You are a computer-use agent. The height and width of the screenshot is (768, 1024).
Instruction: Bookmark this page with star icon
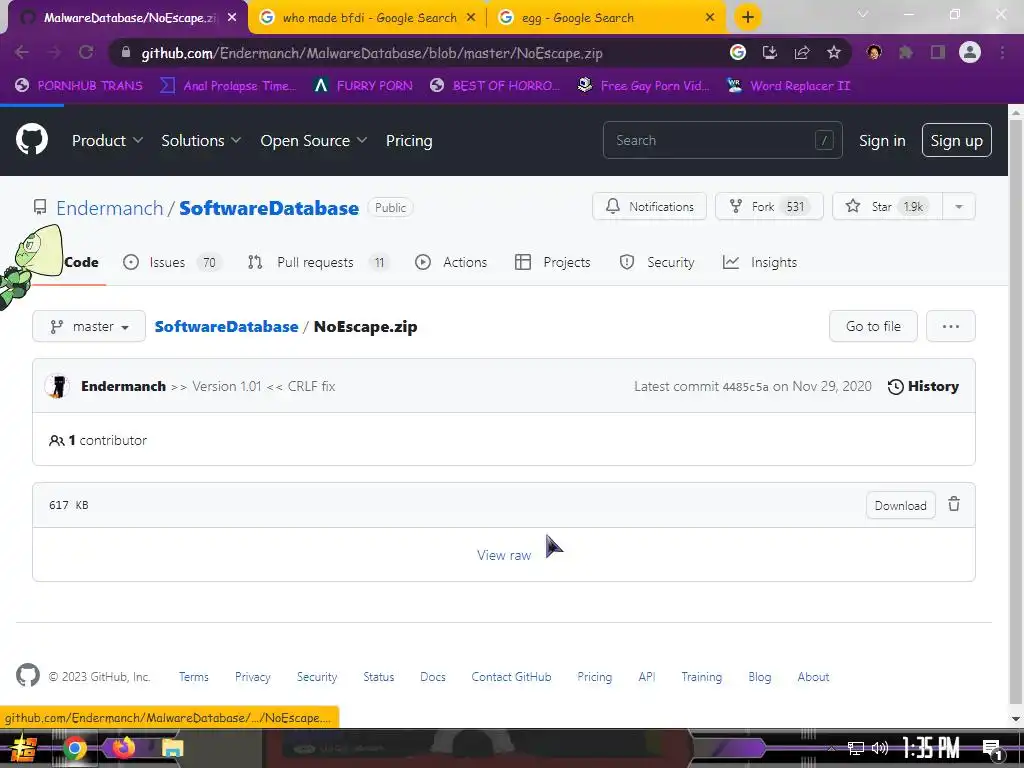coord(834,52)
